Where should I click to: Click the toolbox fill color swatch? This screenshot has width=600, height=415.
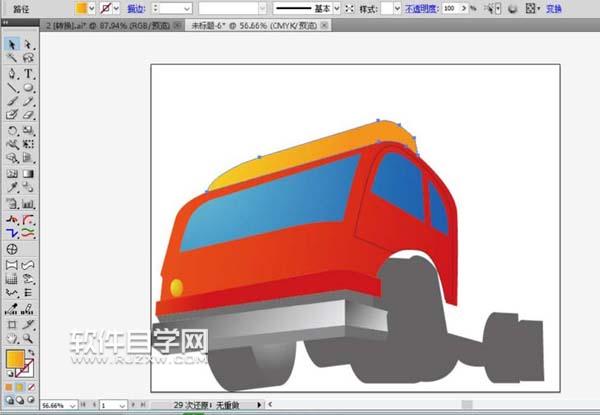tap(15, 358)
